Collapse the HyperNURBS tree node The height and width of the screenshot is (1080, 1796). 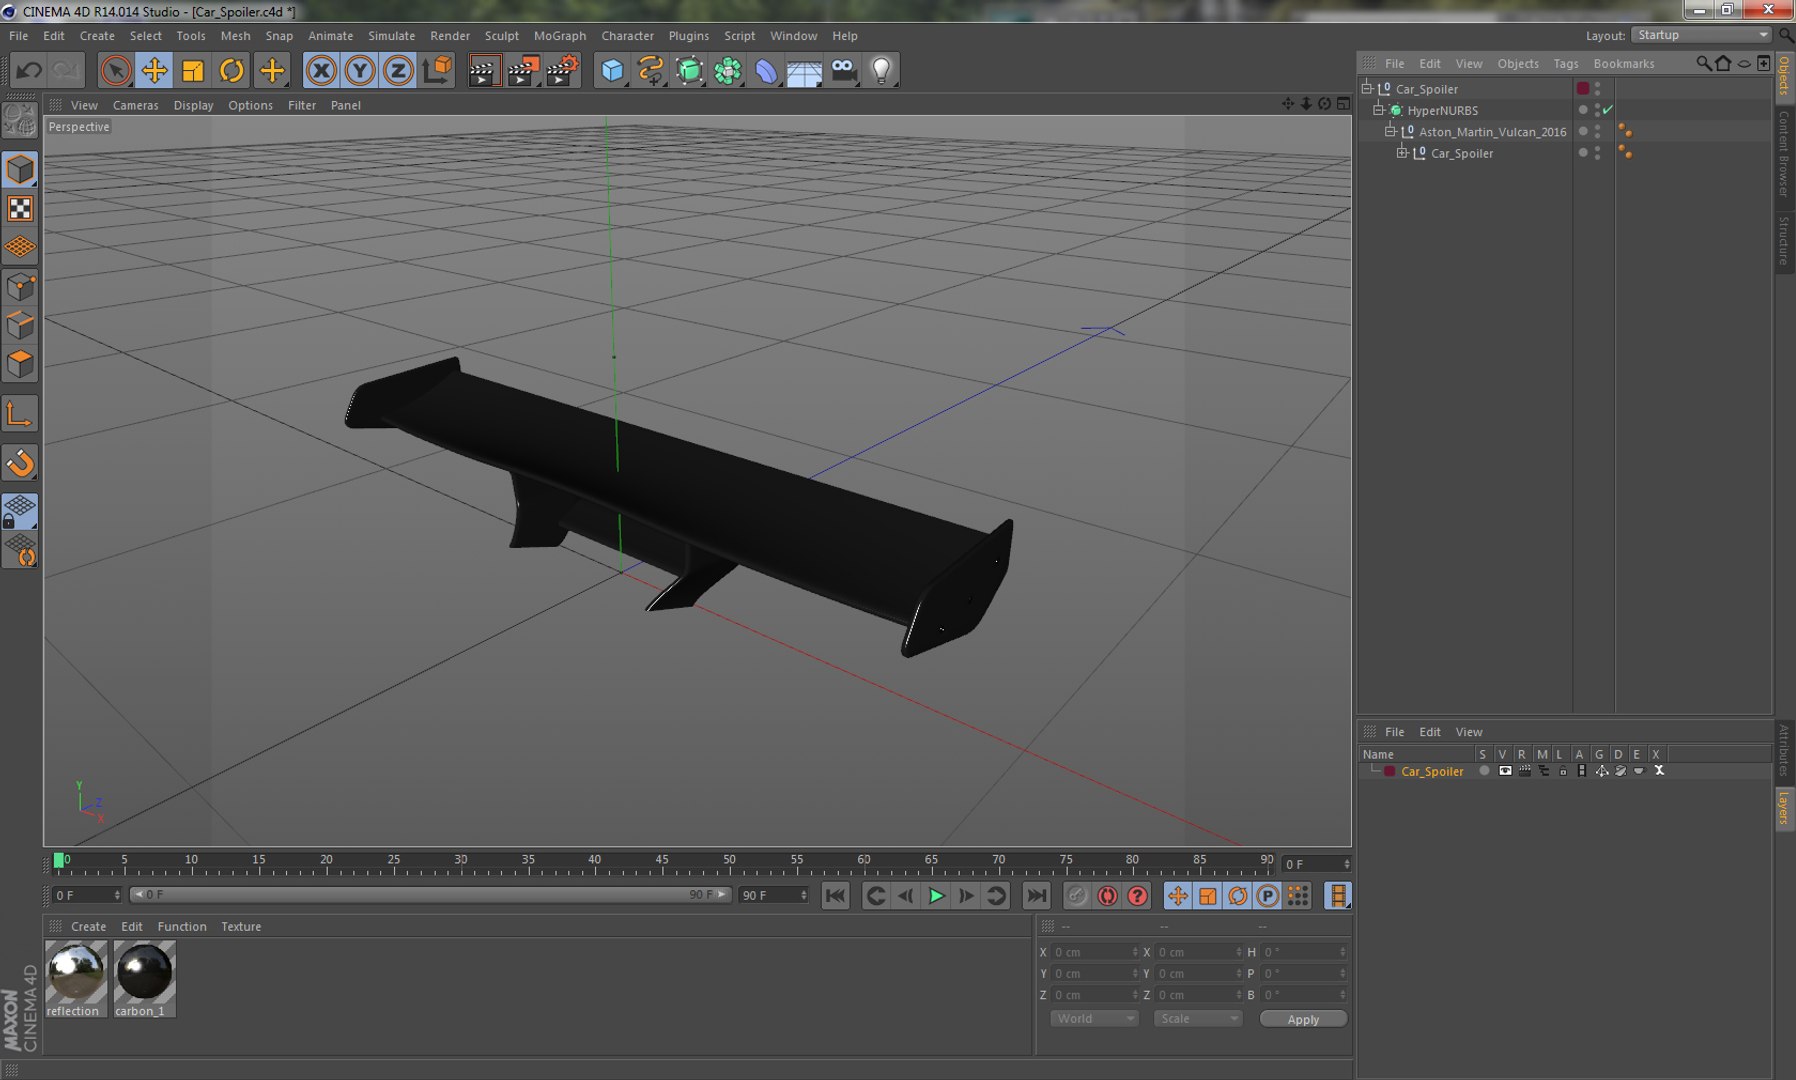point(1378,110)
